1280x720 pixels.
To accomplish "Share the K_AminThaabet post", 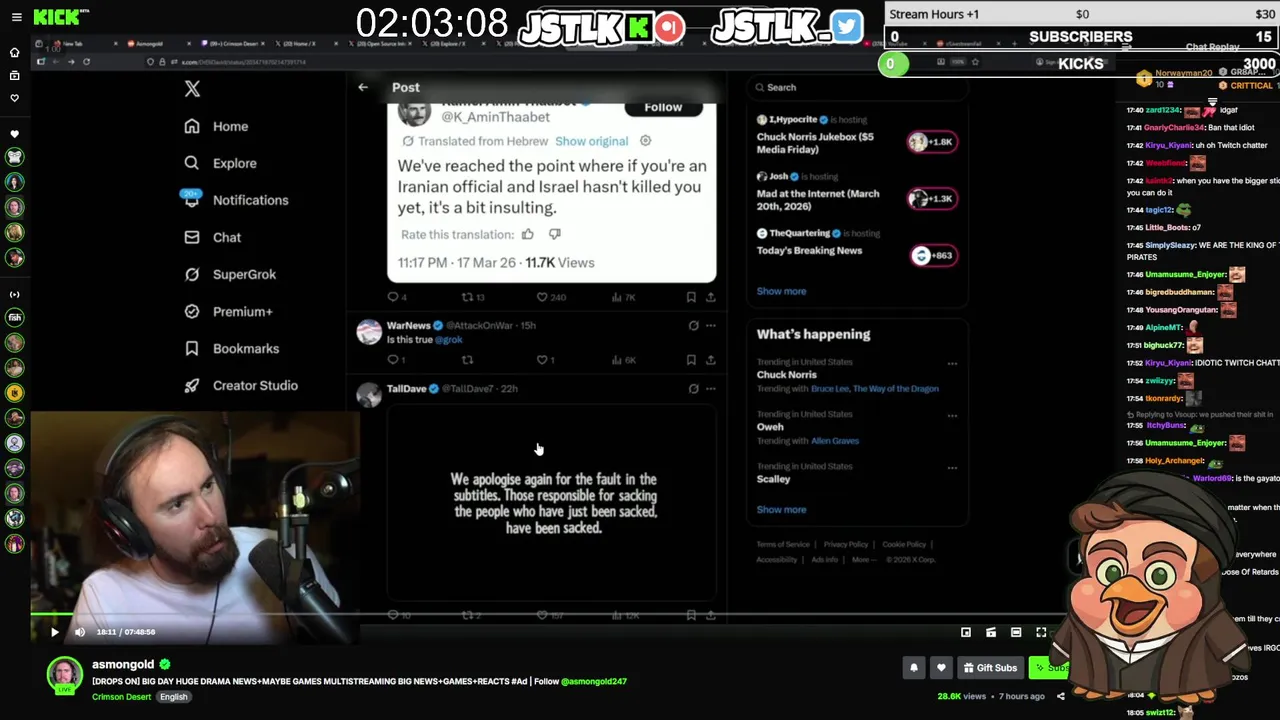I will tap(711, 297).
